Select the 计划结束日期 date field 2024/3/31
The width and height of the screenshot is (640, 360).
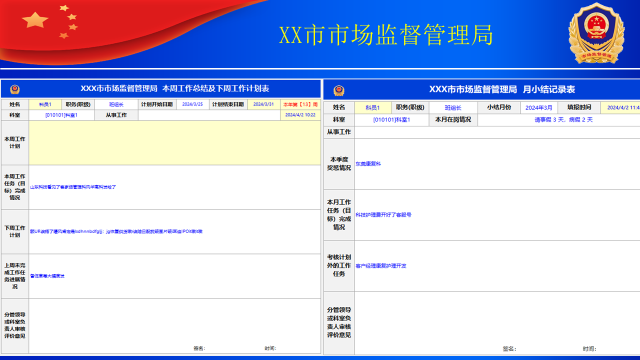point(264,104)
